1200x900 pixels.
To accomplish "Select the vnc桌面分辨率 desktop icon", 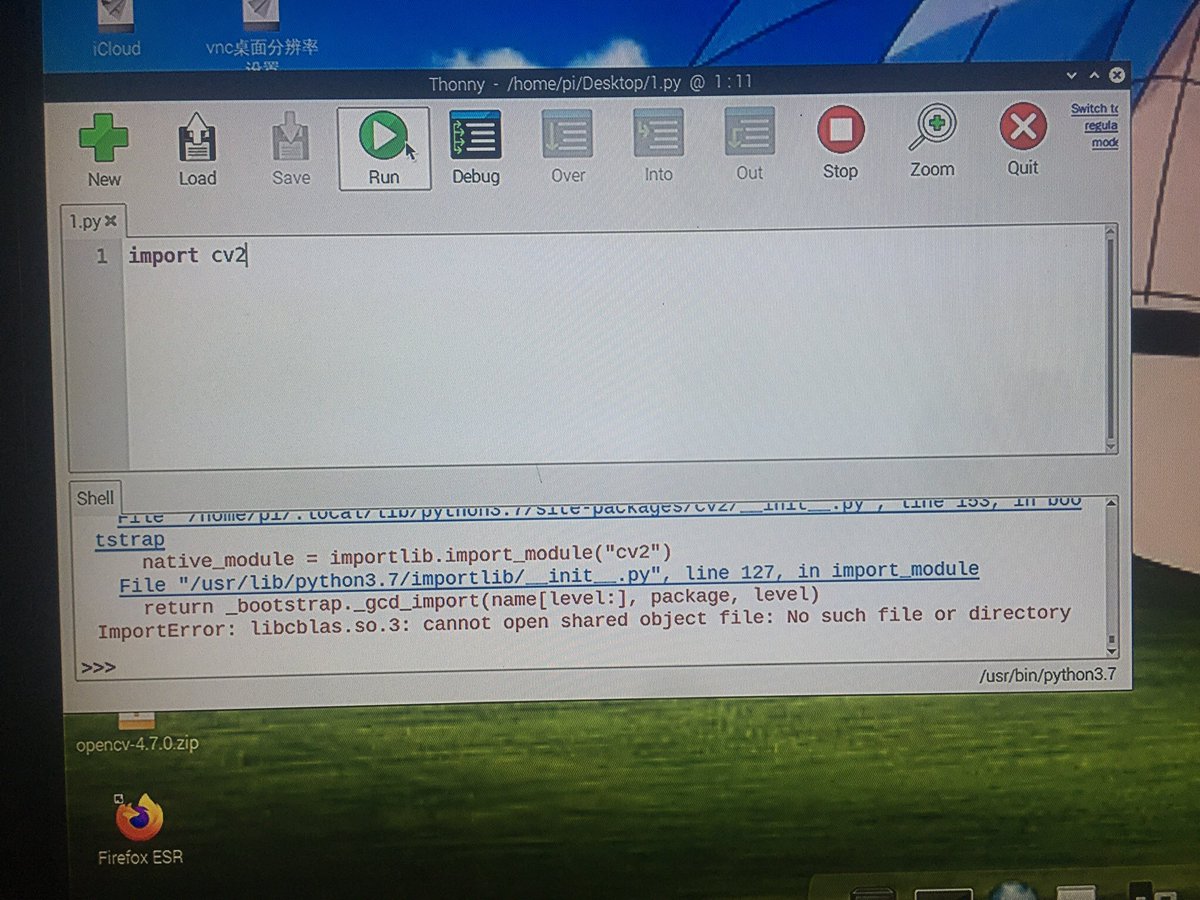I will [x=262, y=35].
